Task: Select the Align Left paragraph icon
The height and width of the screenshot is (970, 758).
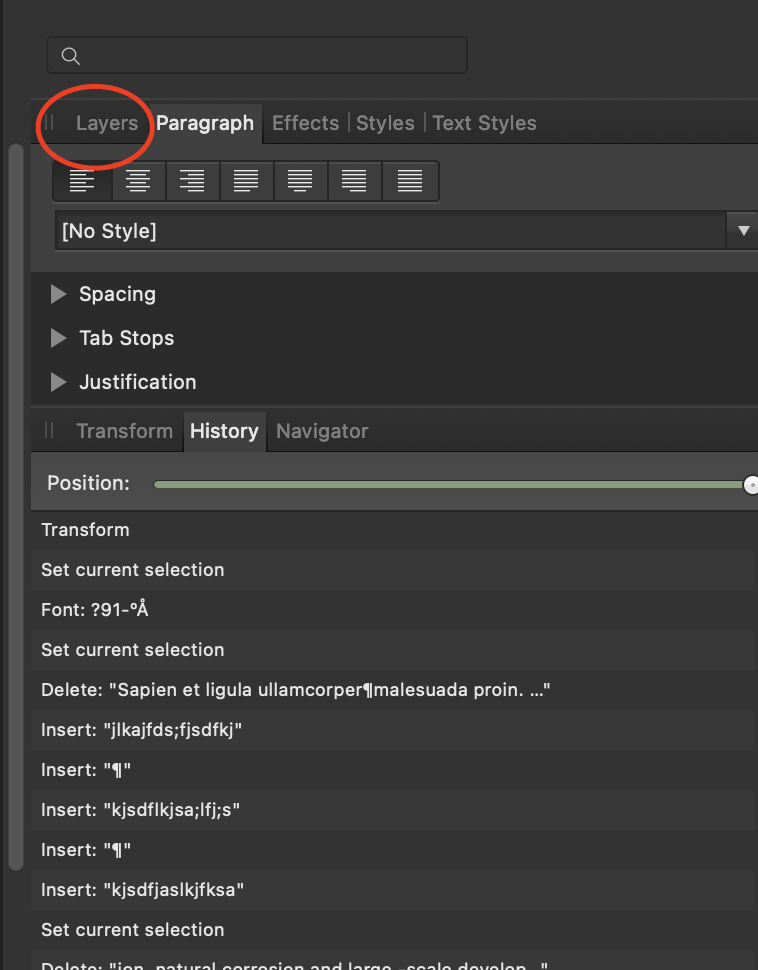Action: pyautogui.click(x=82, y=181)
